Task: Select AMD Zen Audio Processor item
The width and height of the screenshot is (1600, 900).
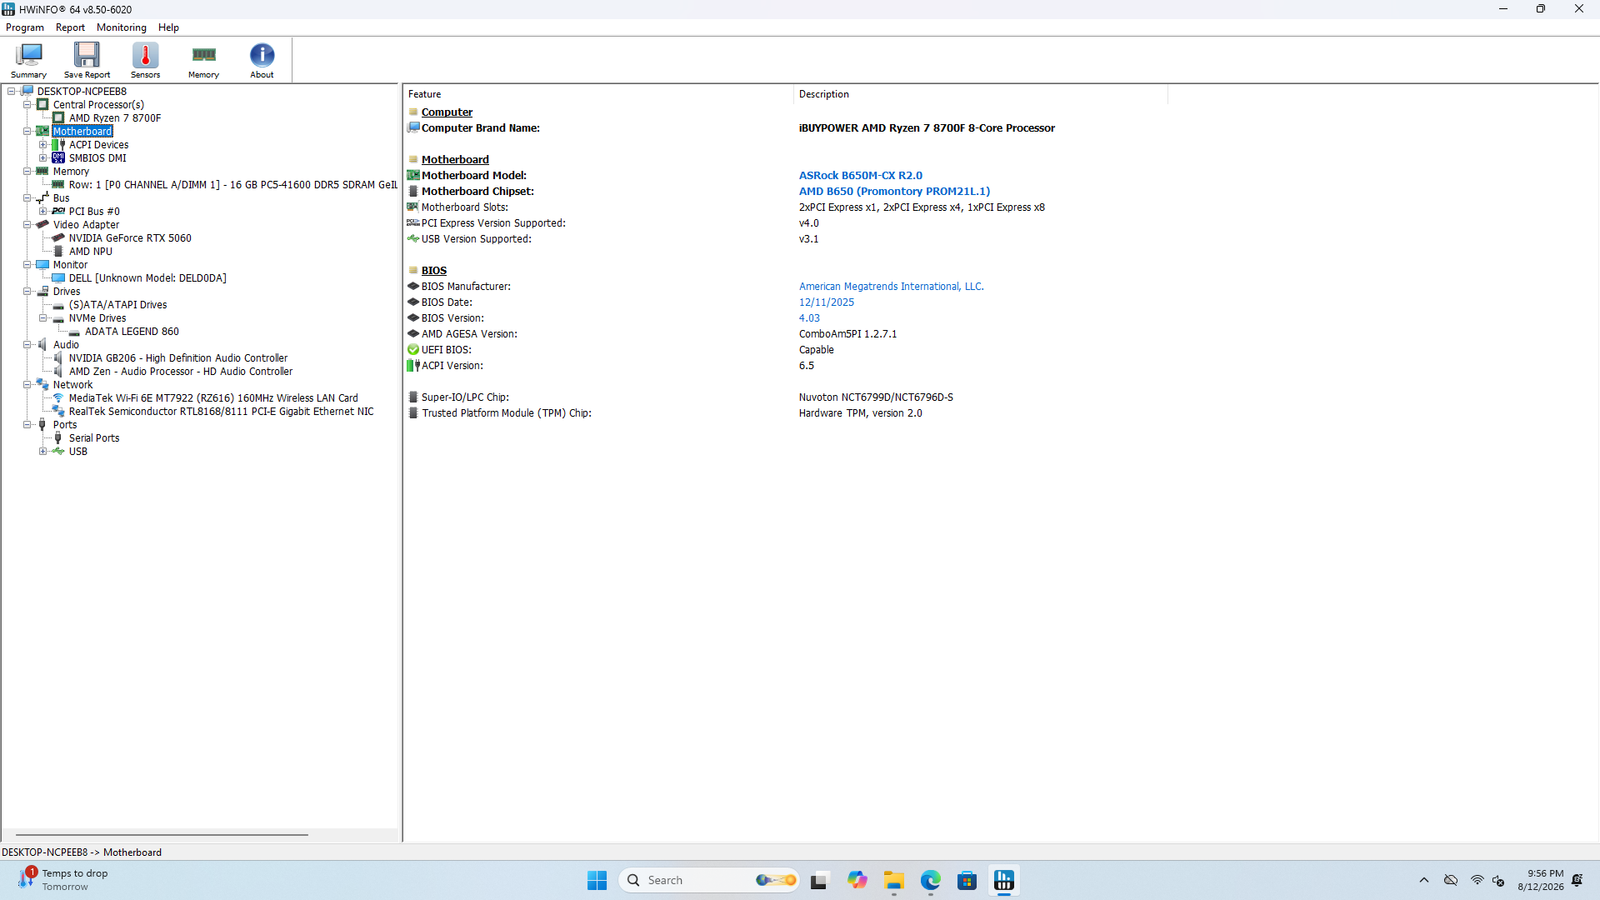Action: click(181, 371)
